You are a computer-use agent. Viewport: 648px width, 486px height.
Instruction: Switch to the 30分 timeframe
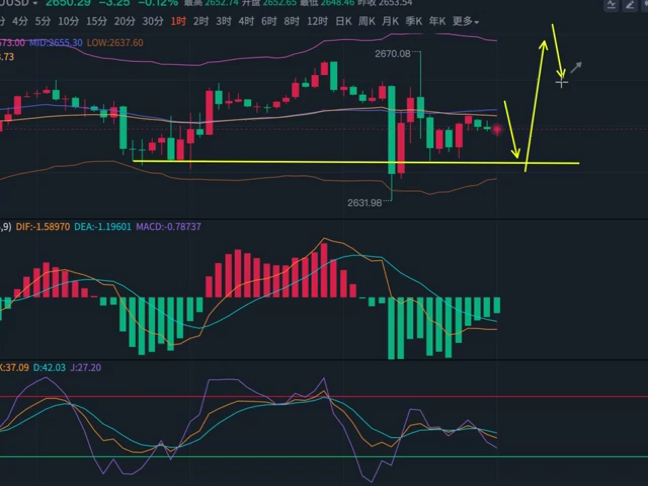(x=153, y=21)
